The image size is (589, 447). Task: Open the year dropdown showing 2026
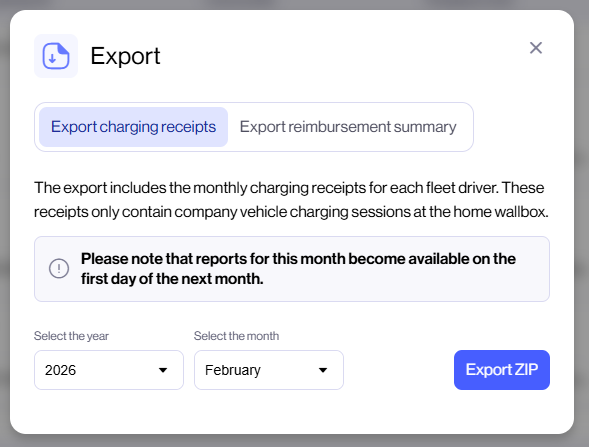(x=109, y=370)
